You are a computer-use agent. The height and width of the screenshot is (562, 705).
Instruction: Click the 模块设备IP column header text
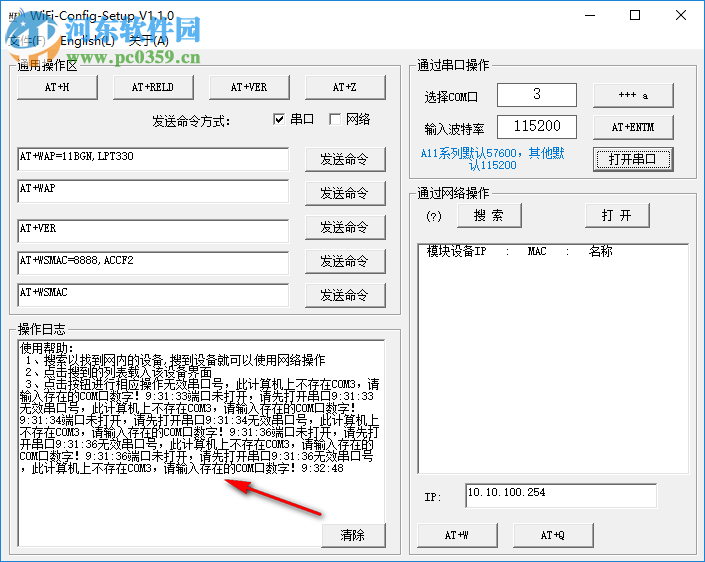click(456, 251)
